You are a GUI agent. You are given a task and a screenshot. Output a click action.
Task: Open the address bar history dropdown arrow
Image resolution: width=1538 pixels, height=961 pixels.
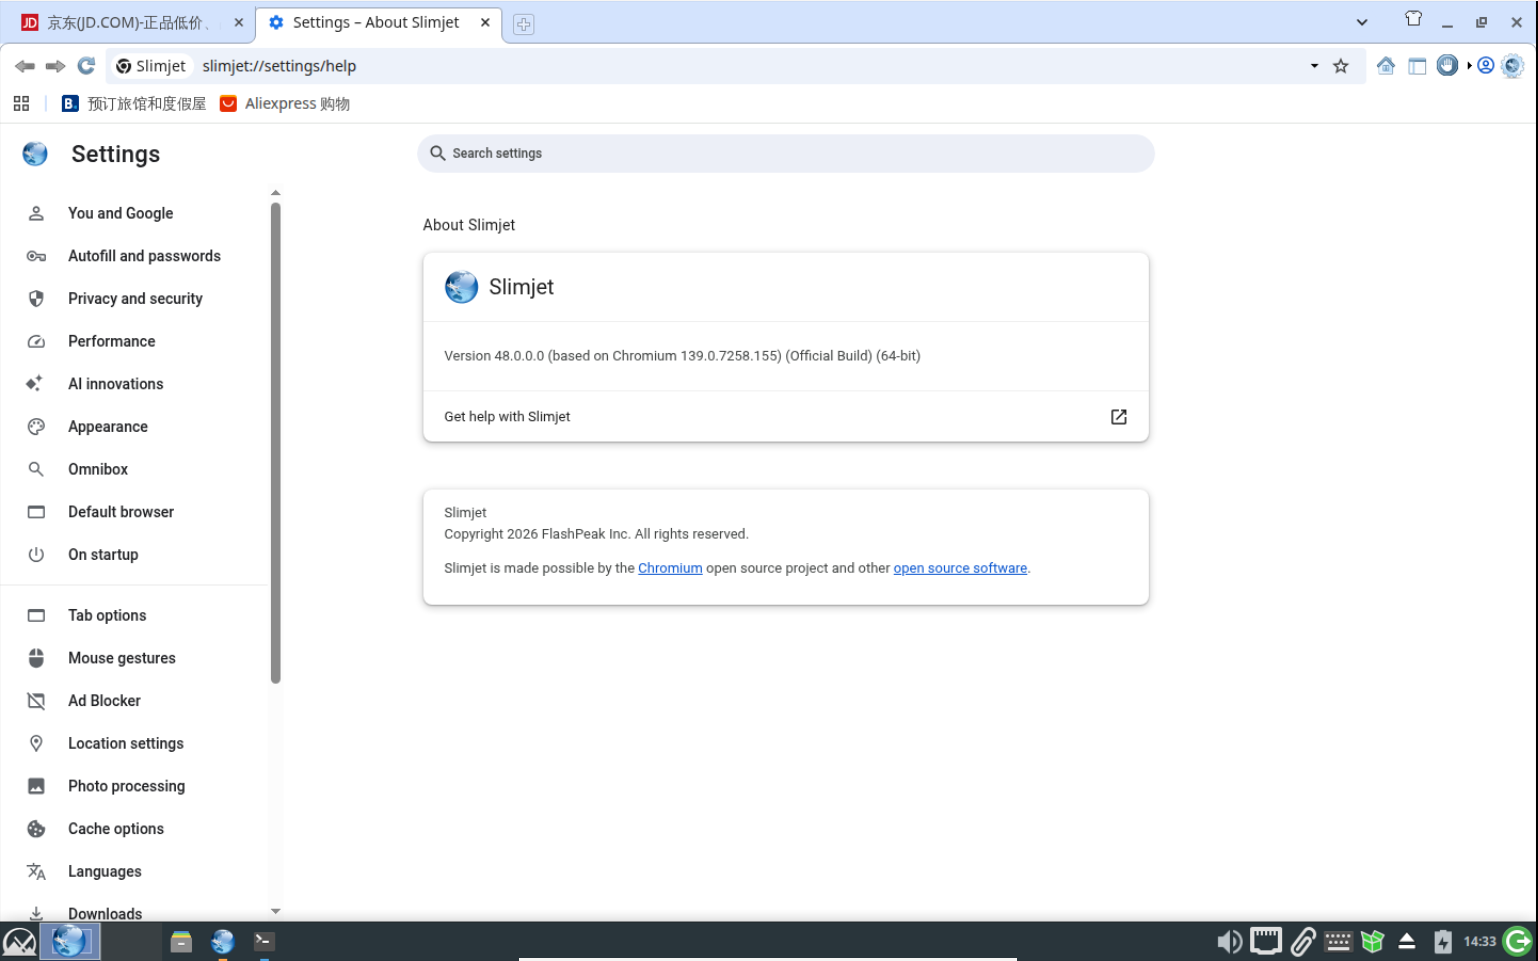(x=1314, y=66)
